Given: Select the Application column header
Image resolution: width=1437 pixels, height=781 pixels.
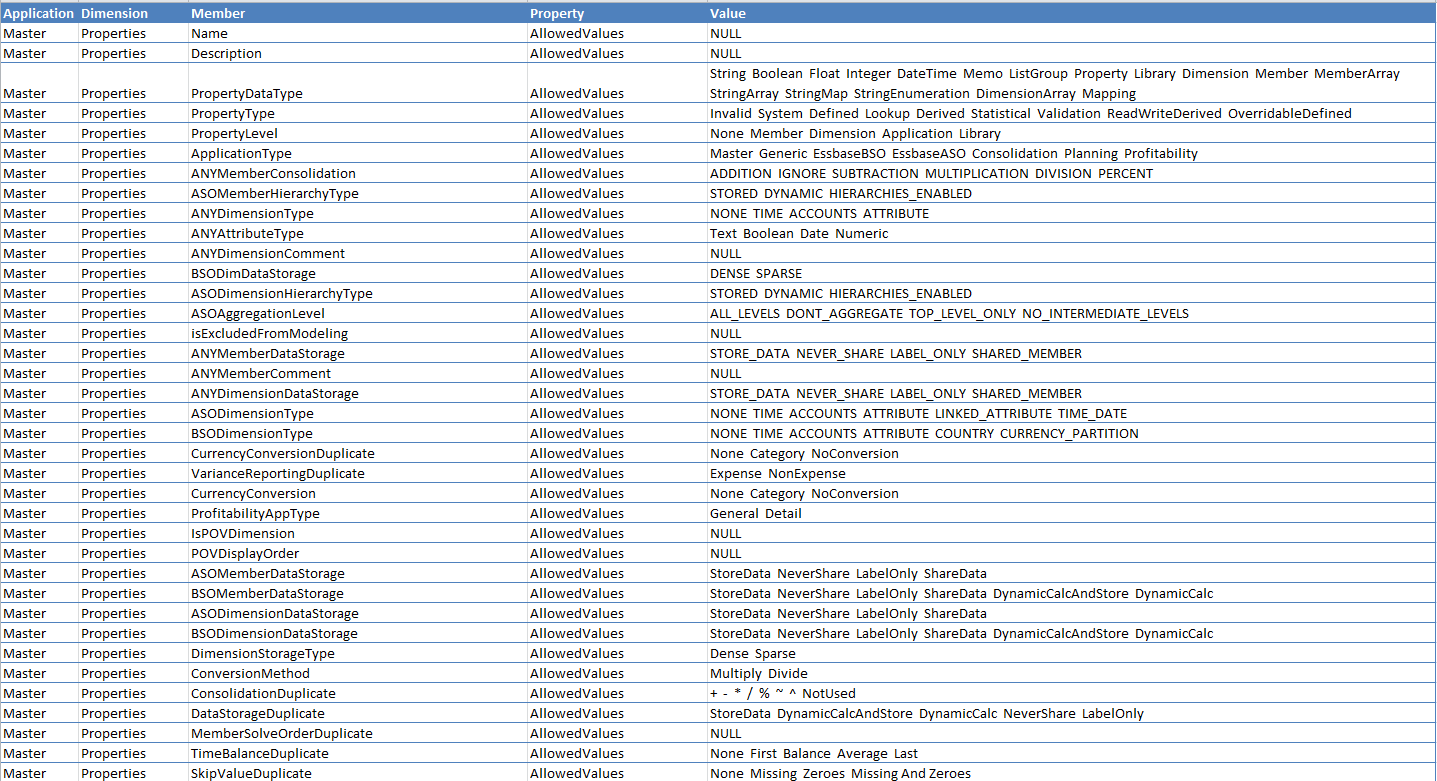Looking at the screenshot, I should [x=39, y=14].
